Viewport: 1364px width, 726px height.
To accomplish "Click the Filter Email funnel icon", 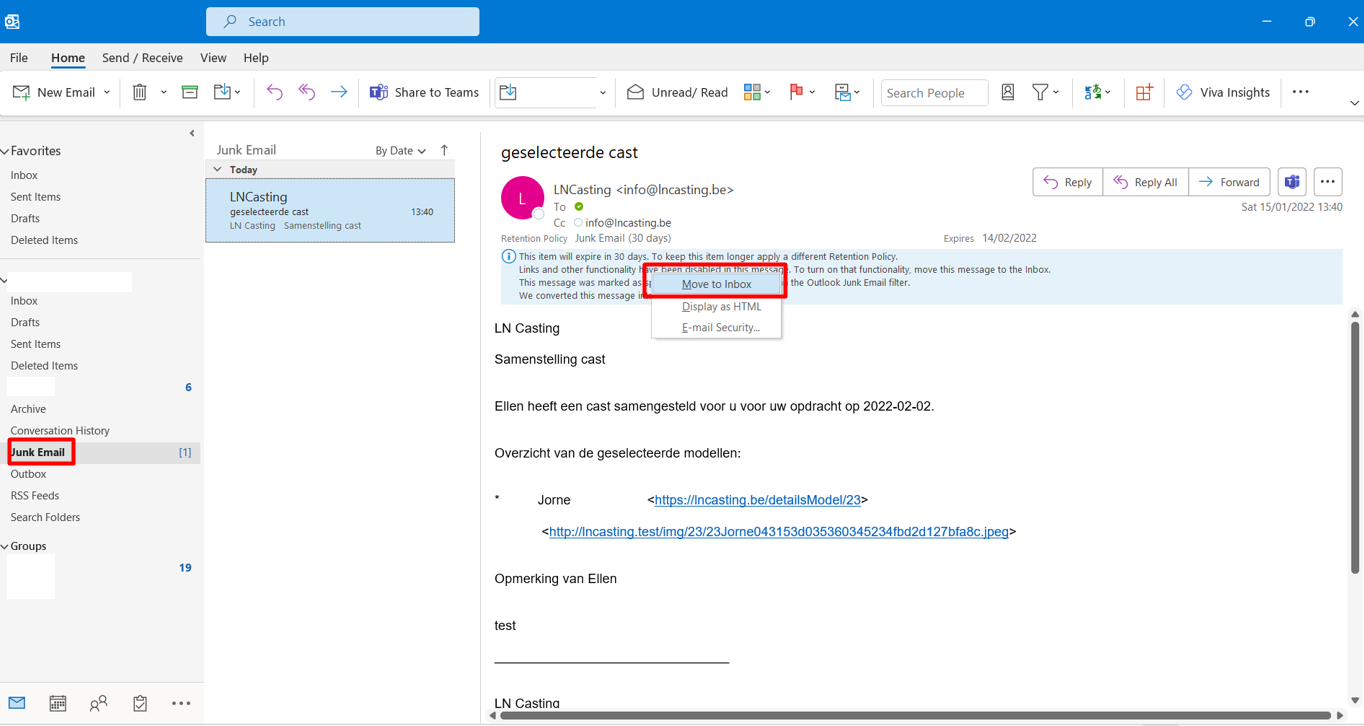I will 1040,92.
